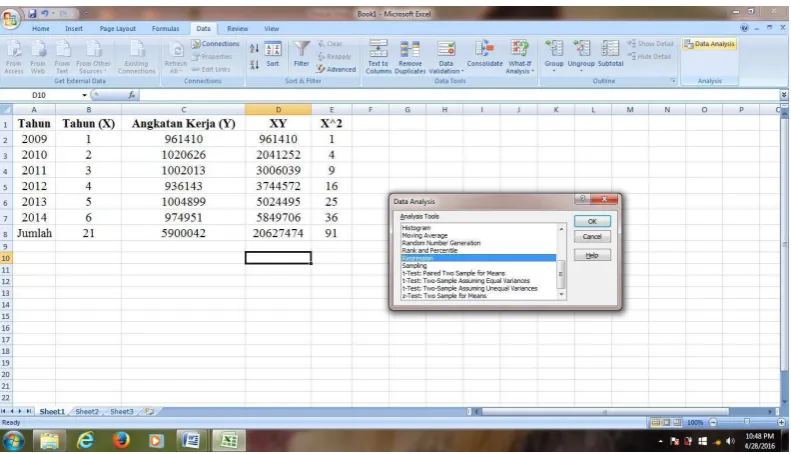Open Internet Explorer from taskbar
The height and width of the screenshot is (454, 791).
coord(85,441)
